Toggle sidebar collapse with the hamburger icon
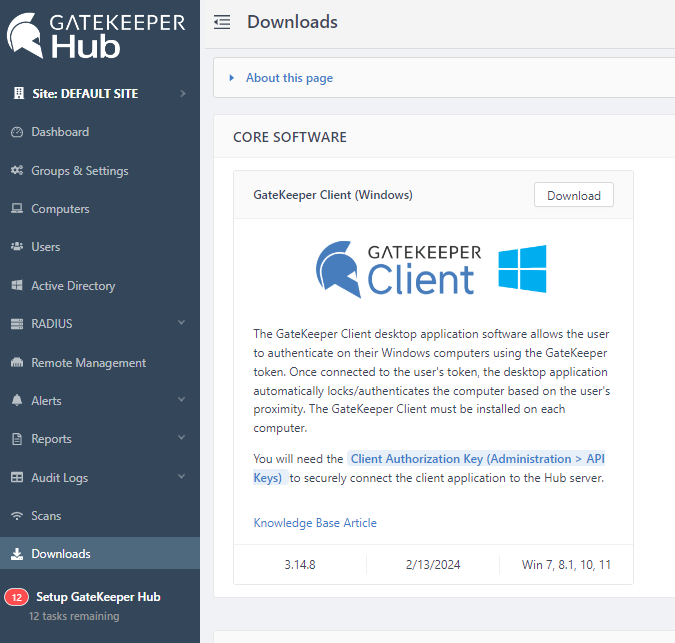This screenshot has width=675, height=643. [222, 22]
